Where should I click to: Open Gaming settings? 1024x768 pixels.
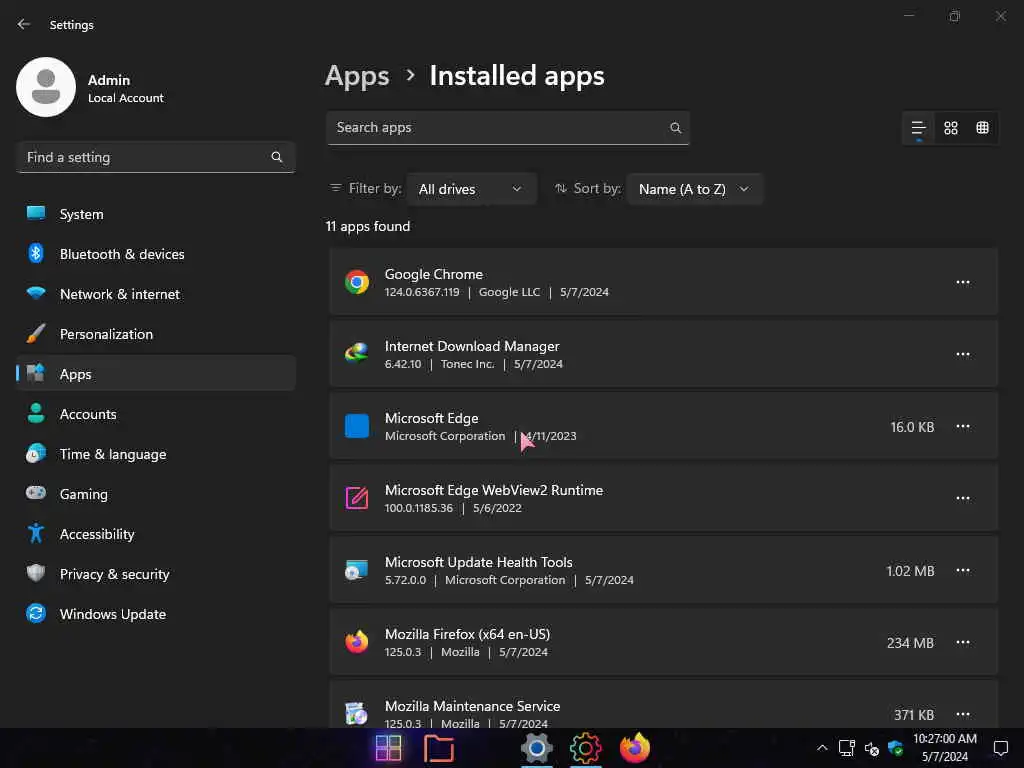[155, 494]
